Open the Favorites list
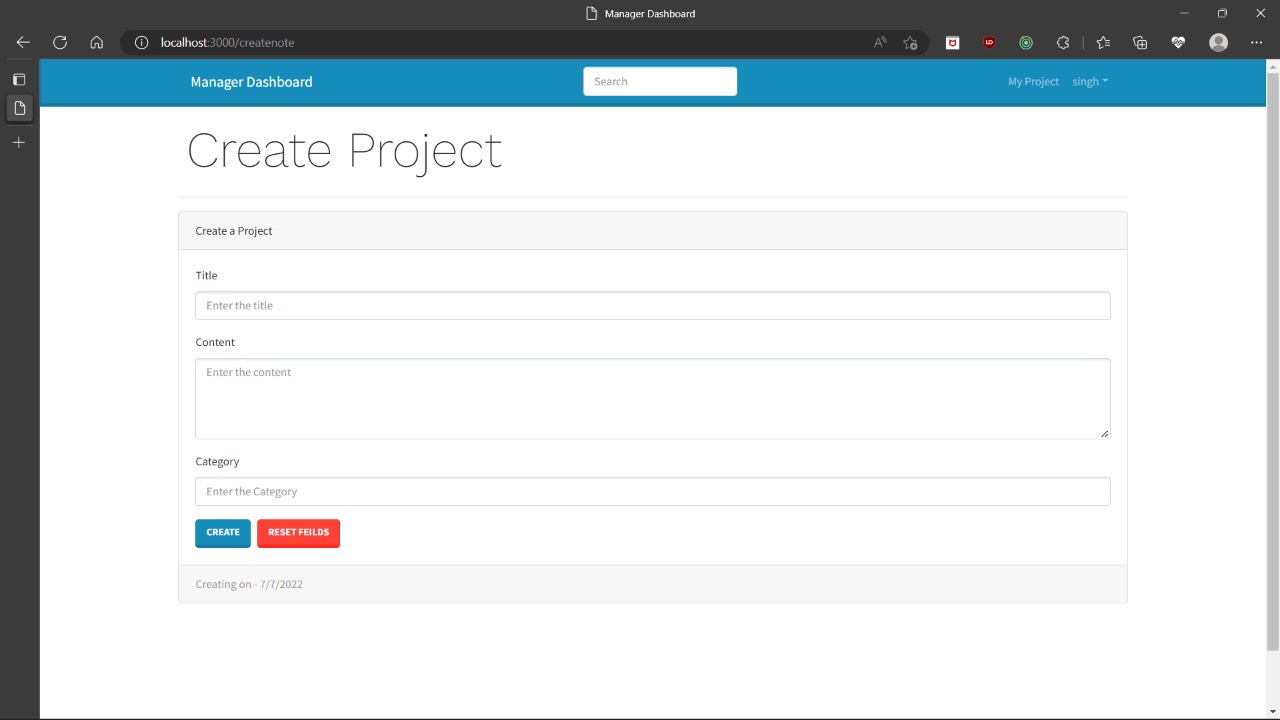1280x720 pixels. pyautogui.click(x=1103, y=42)
